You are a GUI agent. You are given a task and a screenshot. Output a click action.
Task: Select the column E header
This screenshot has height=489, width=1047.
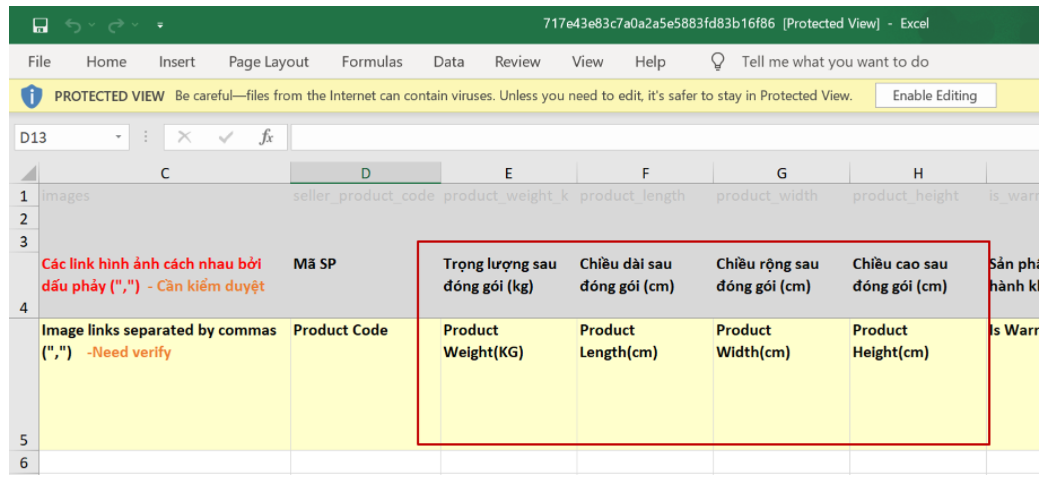[x=507, y=174]
